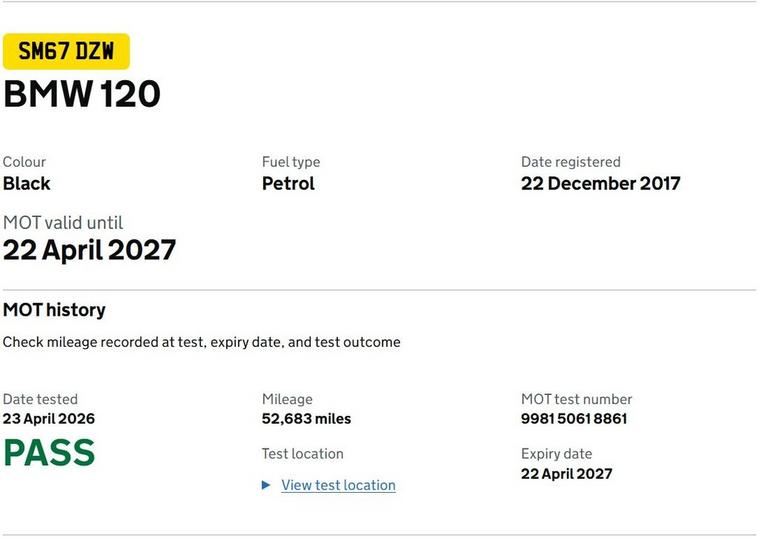Click the Petrol fuel type value

(288, 183)
